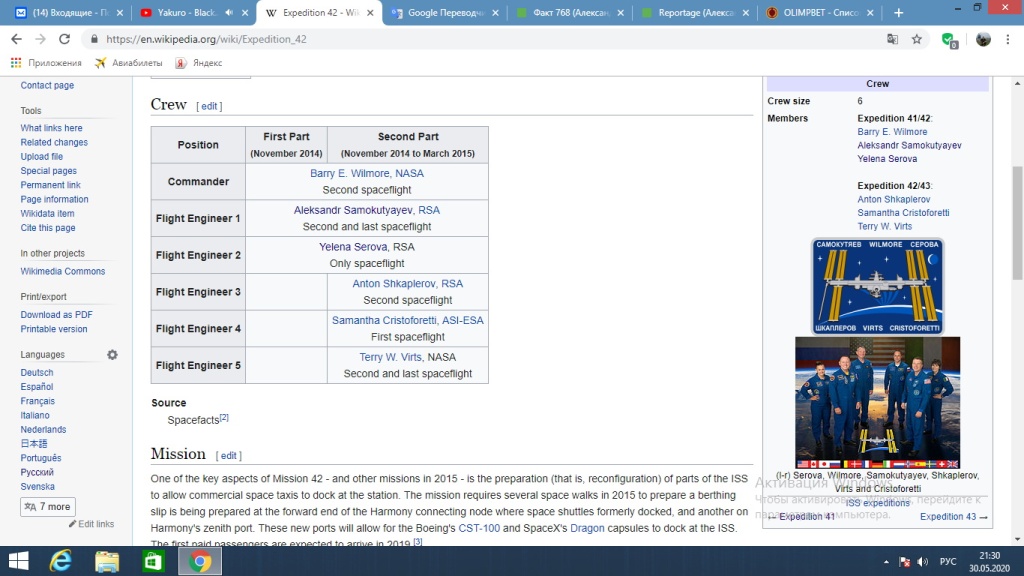Open Printable version
1024x576 pixels.
tap(54, 329)
